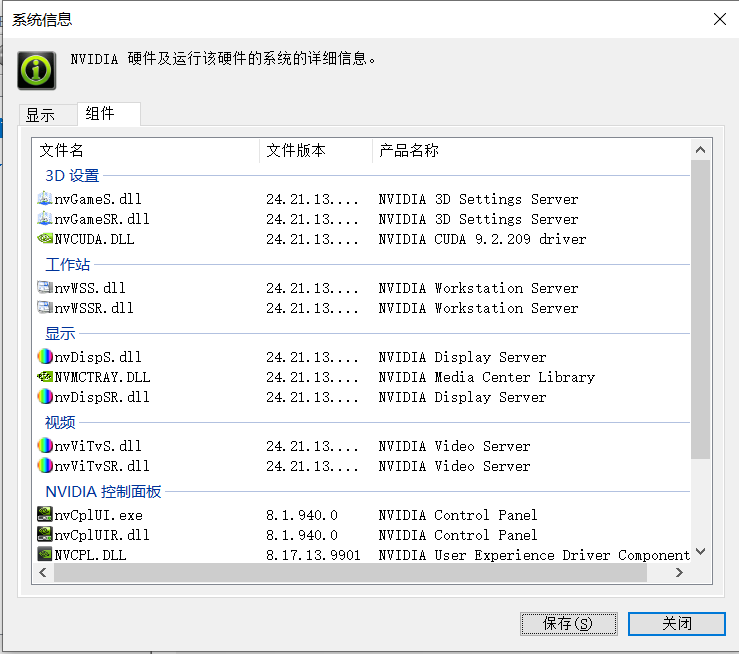Close the 系统信息 dialog window

(x=720, y=19)
